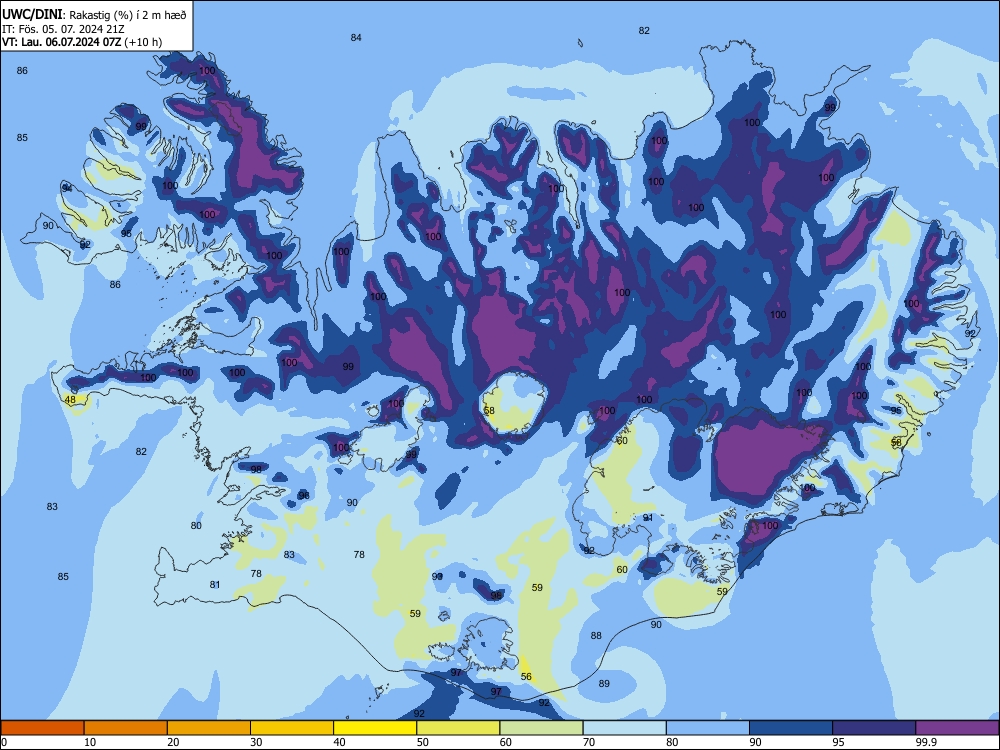Image resolution: width=1000 pixels, height=750 pixels.
Task: Click the legend tick label 70
Action: tap(589, 742)
